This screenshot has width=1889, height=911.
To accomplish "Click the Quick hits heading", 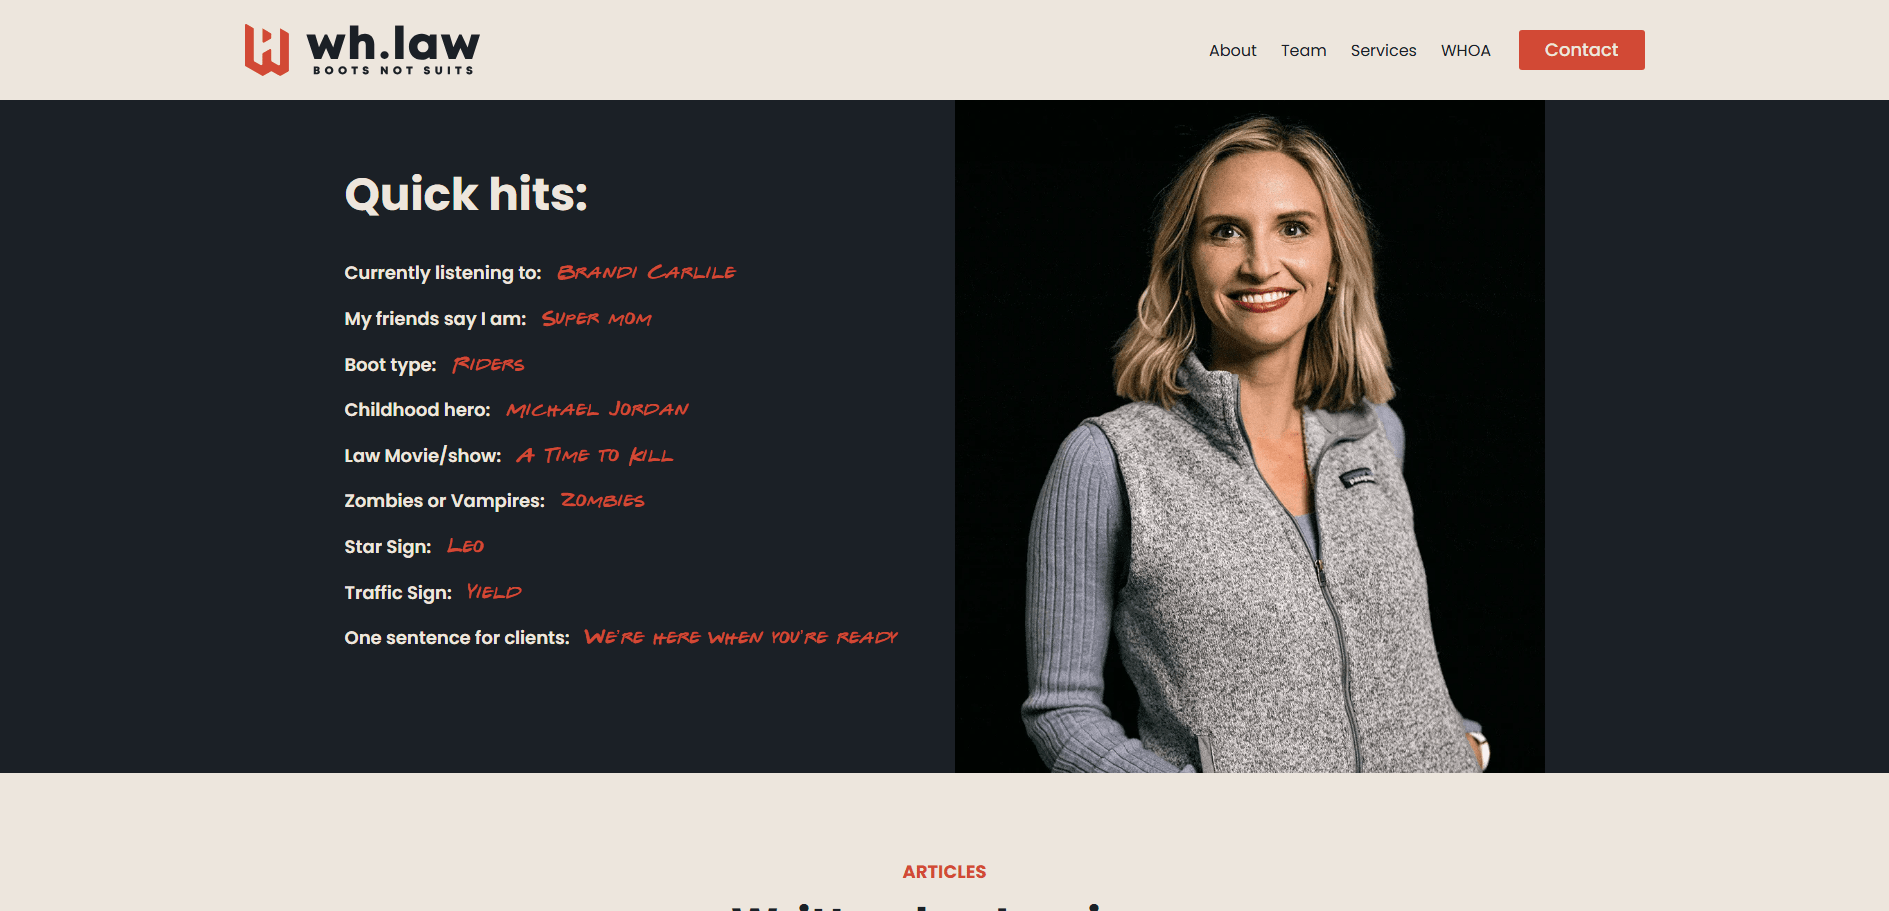I will tap(466, 194).
